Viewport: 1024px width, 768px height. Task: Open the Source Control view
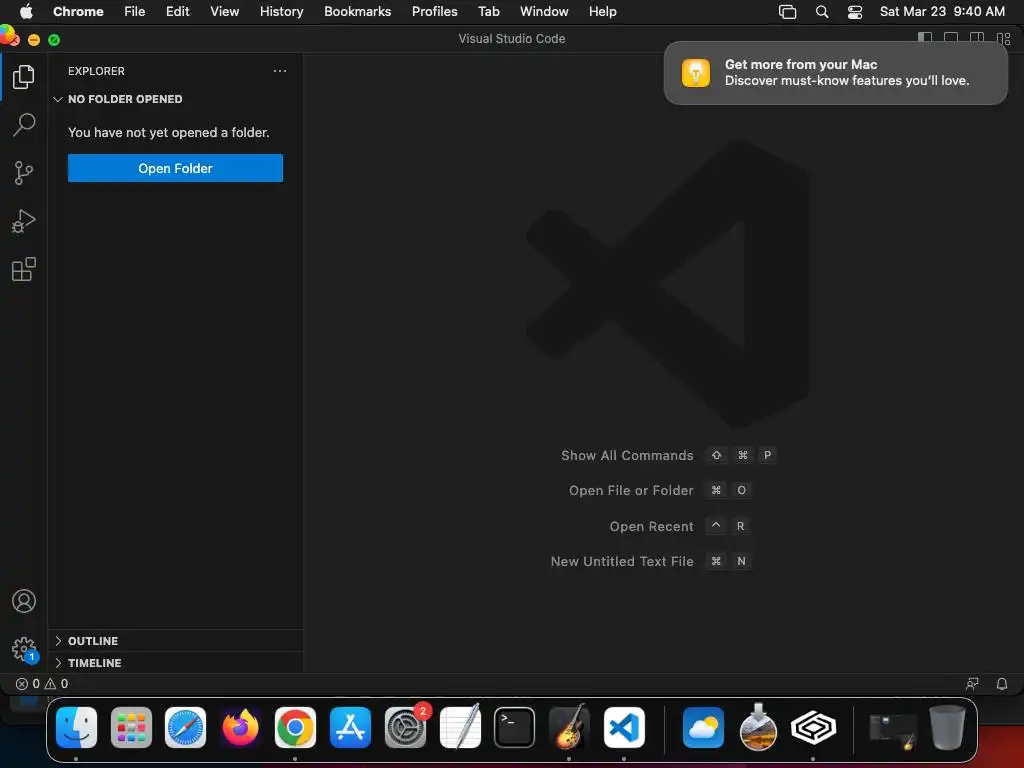[x=24, y=173]
